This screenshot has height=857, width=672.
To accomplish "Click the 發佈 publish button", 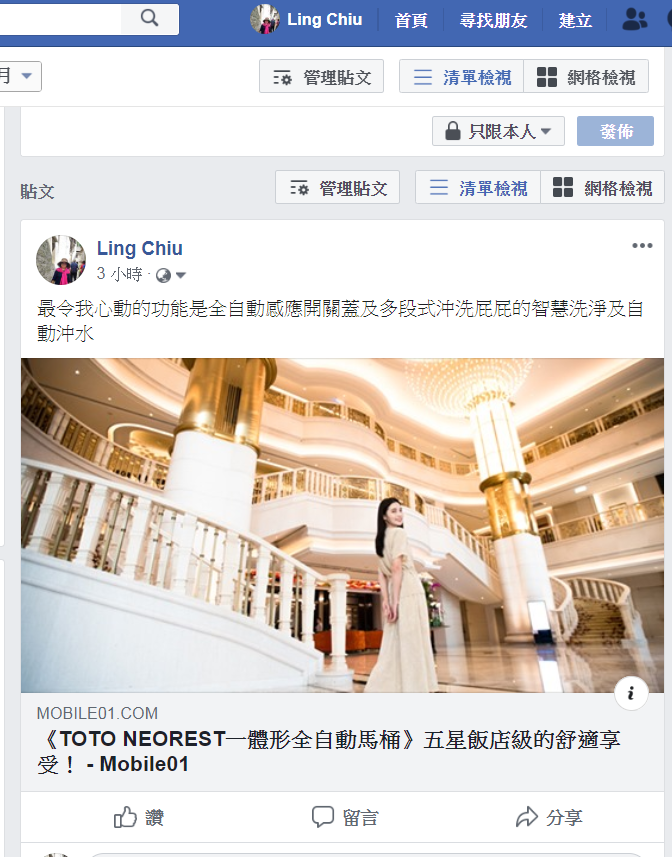I will 615,131.
